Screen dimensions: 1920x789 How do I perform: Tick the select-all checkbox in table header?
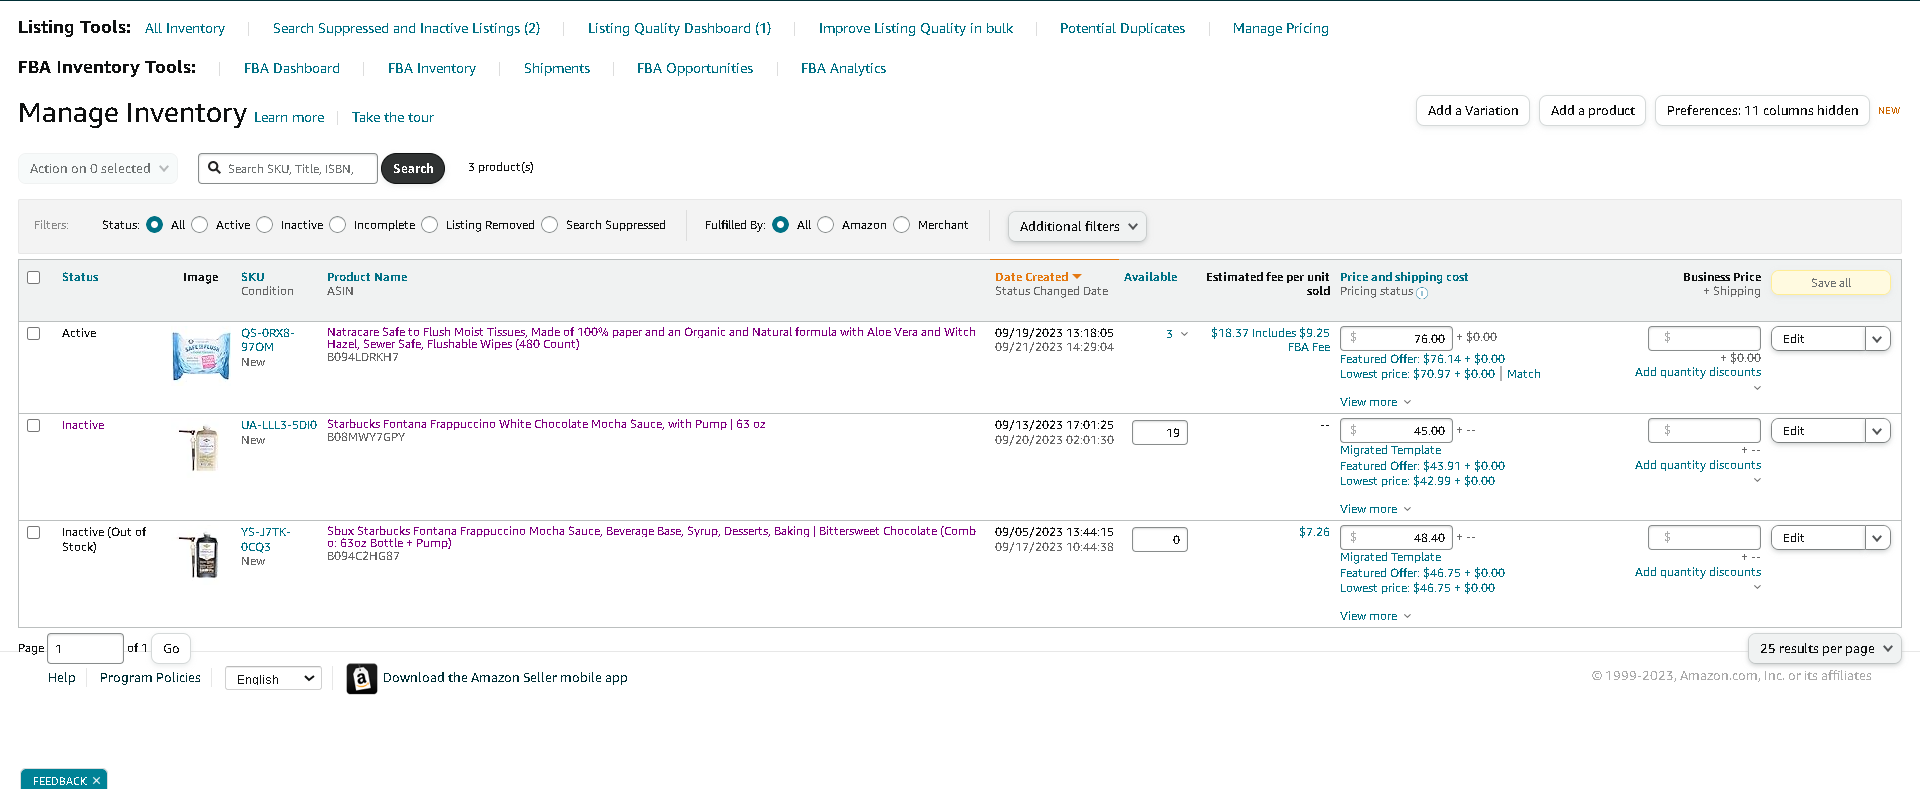coord(34,278)
